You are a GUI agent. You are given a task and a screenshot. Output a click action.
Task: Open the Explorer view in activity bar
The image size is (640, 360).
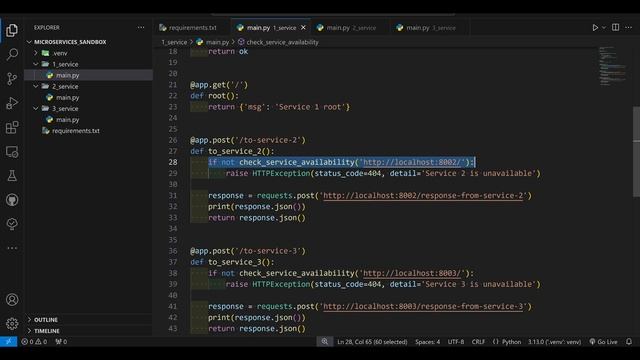coord(12,30)
